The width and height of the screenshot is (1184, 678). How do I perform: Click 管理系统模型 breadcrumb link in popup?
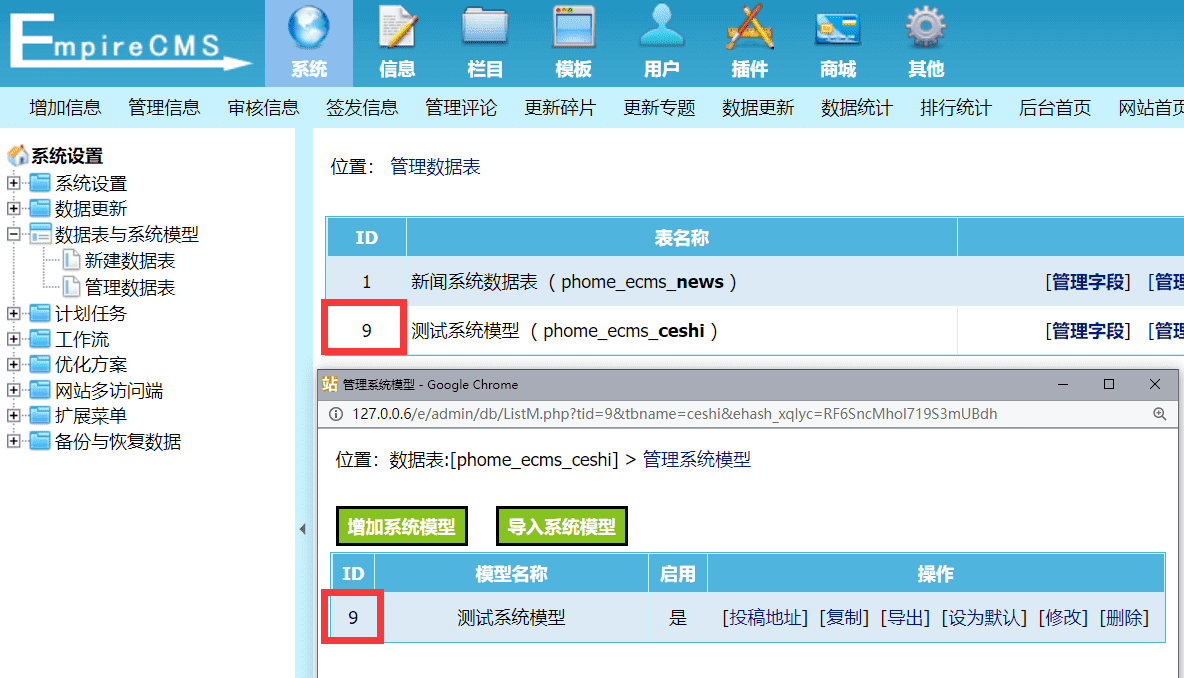click(696, 460)
